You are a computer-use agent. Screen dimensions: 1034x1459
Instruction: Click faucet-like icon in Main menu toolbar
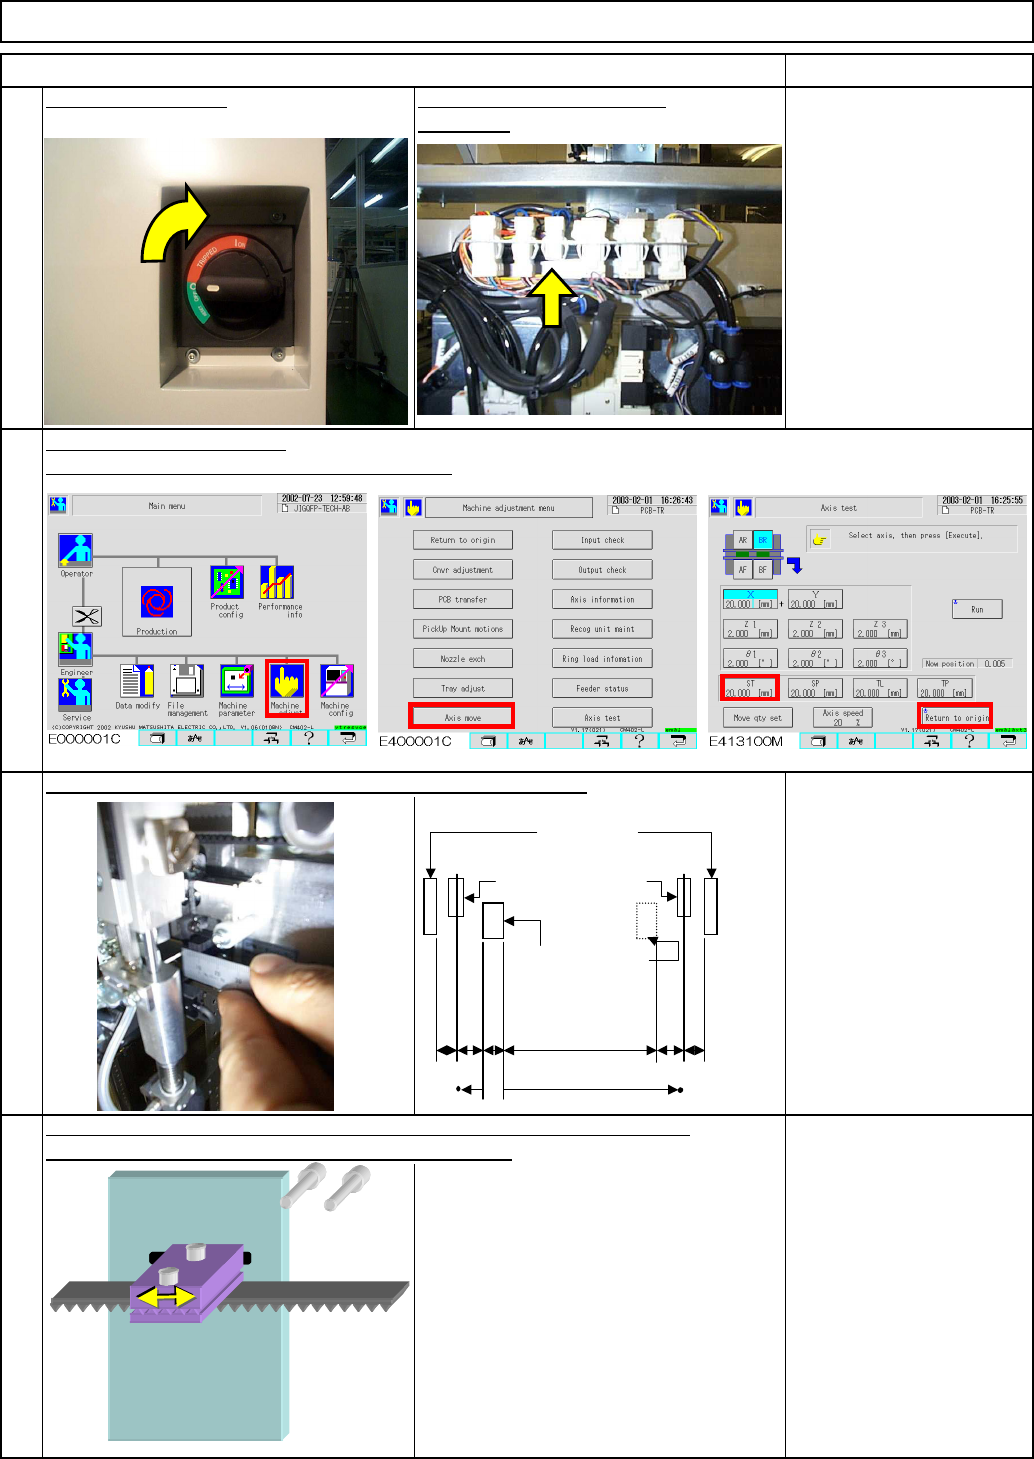[271, 739]
